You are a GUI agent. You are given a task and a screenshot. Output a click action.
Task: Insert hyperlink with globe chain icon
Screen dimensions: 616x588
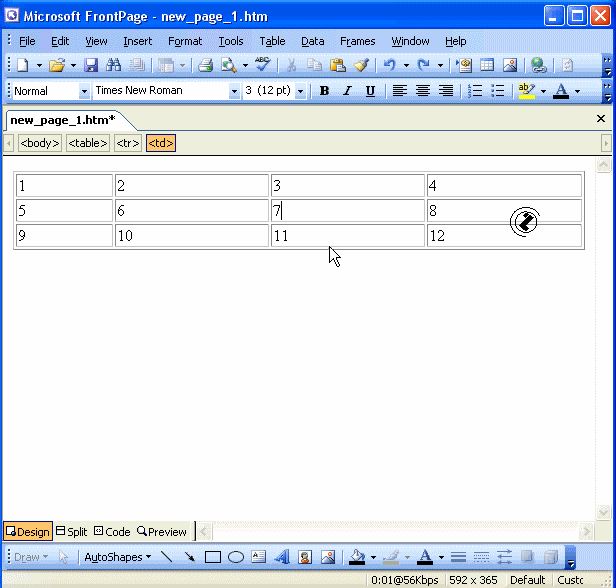[539, 65]
